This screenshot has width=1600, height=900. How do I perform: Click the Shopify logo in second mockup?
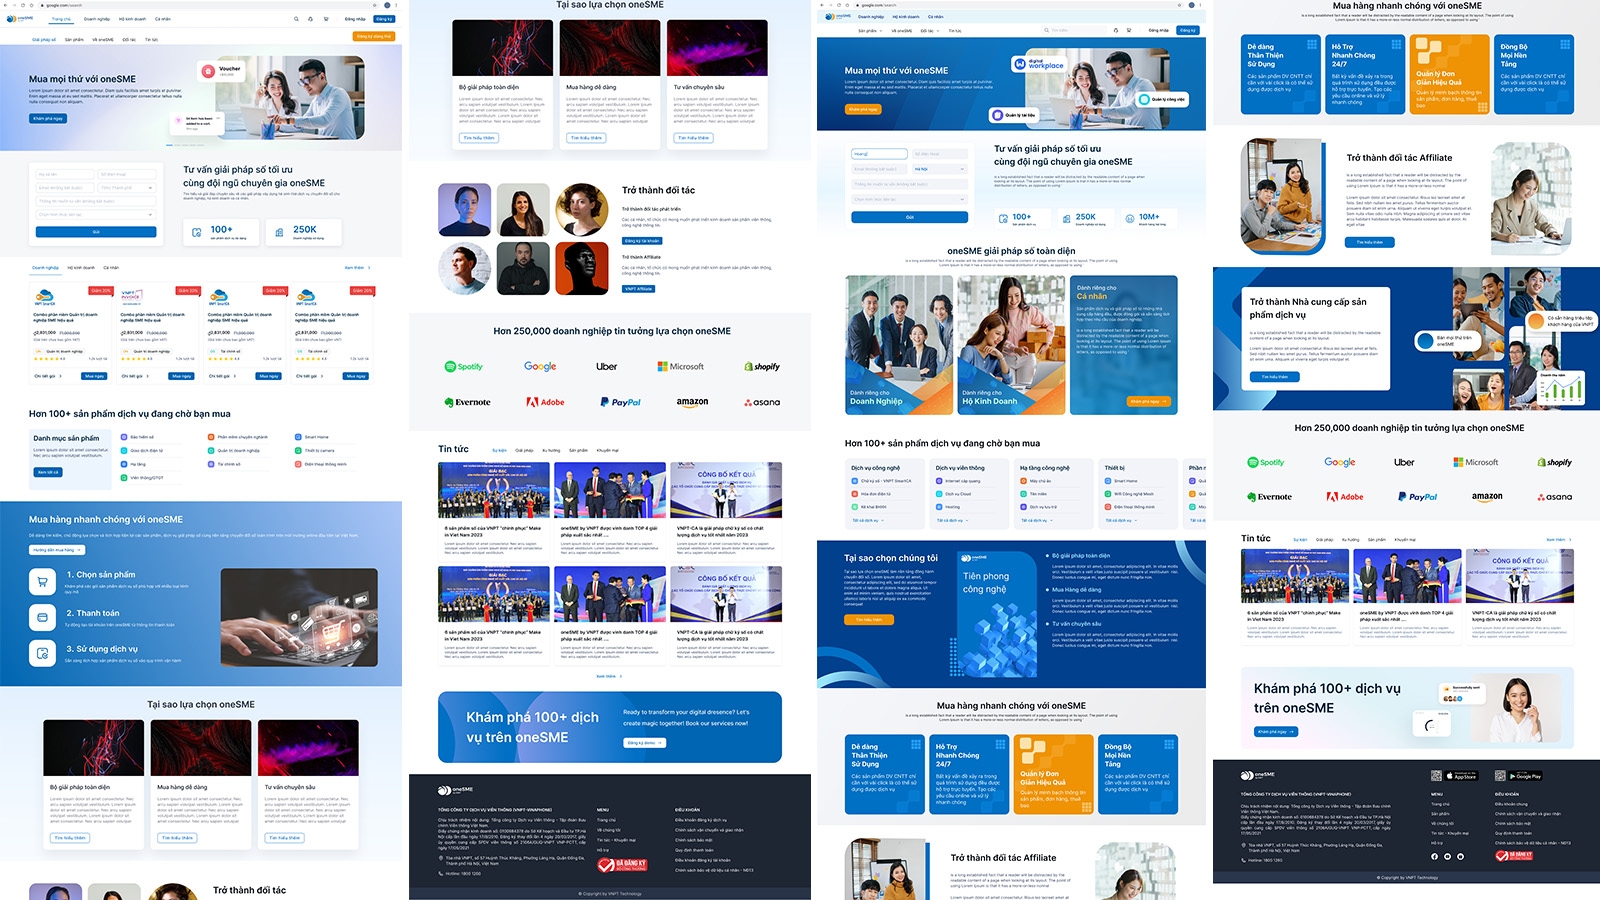pyautogui.click(x=762, y=367)
